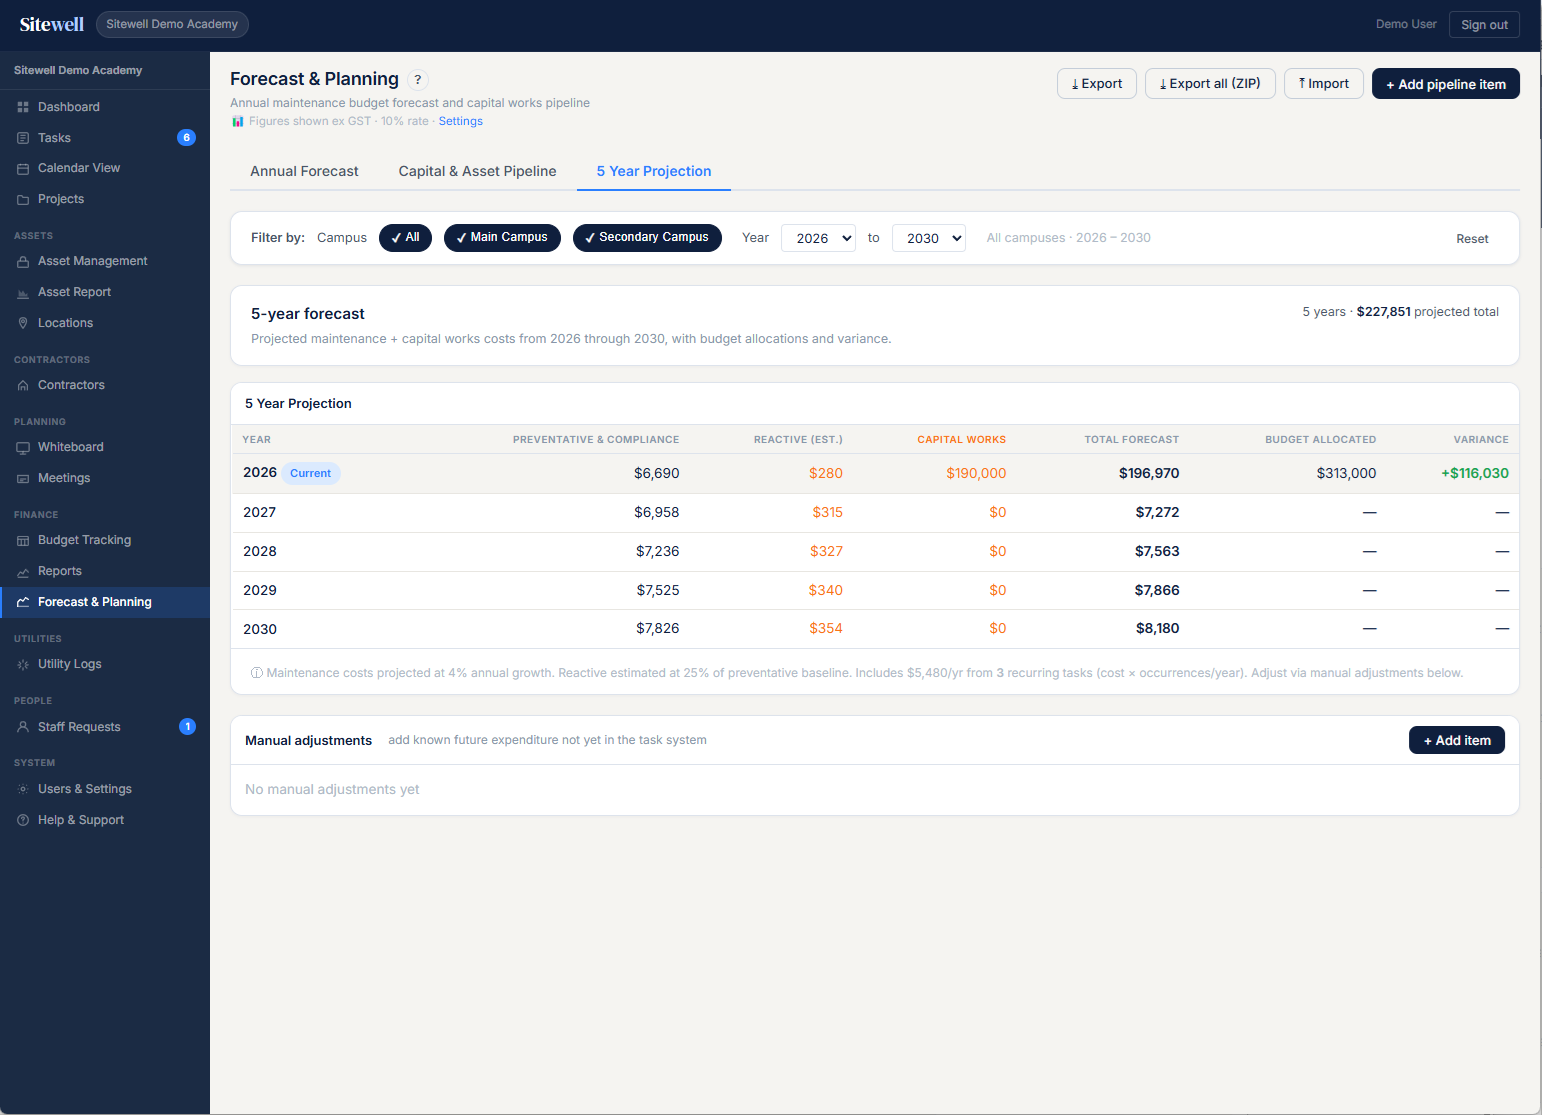
Task: Click the Add pipeline item button
Action: 1446,84
